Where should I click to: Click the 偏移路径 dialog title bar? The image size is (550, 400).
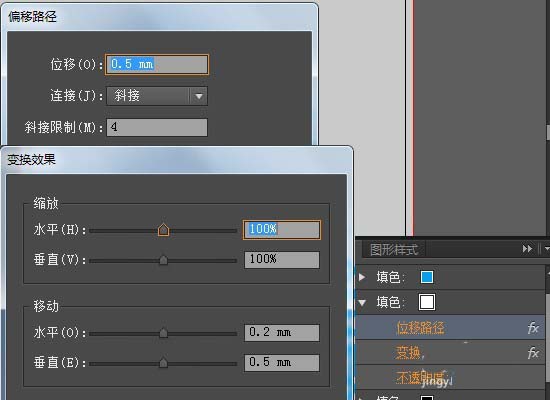point(160,17)
